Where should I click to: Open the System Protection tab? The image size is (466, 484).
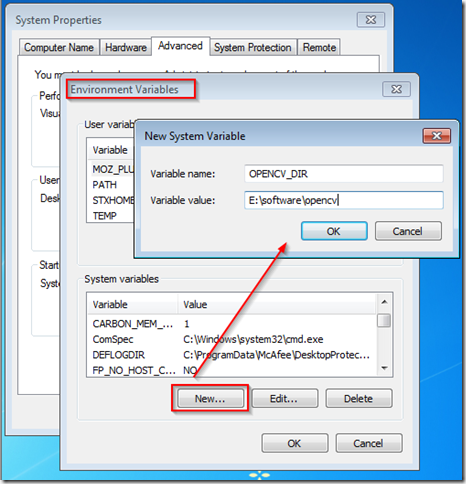(253, 47)
